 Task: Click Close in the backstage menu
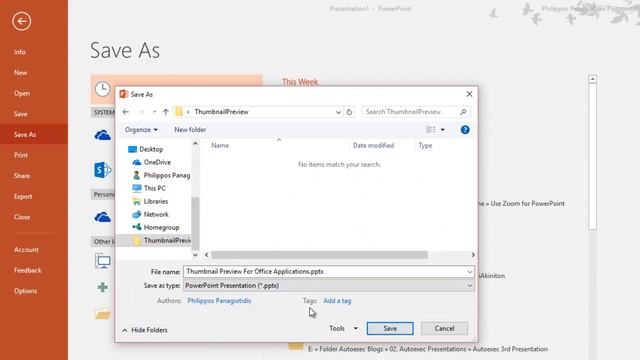(x=22, y=217)
